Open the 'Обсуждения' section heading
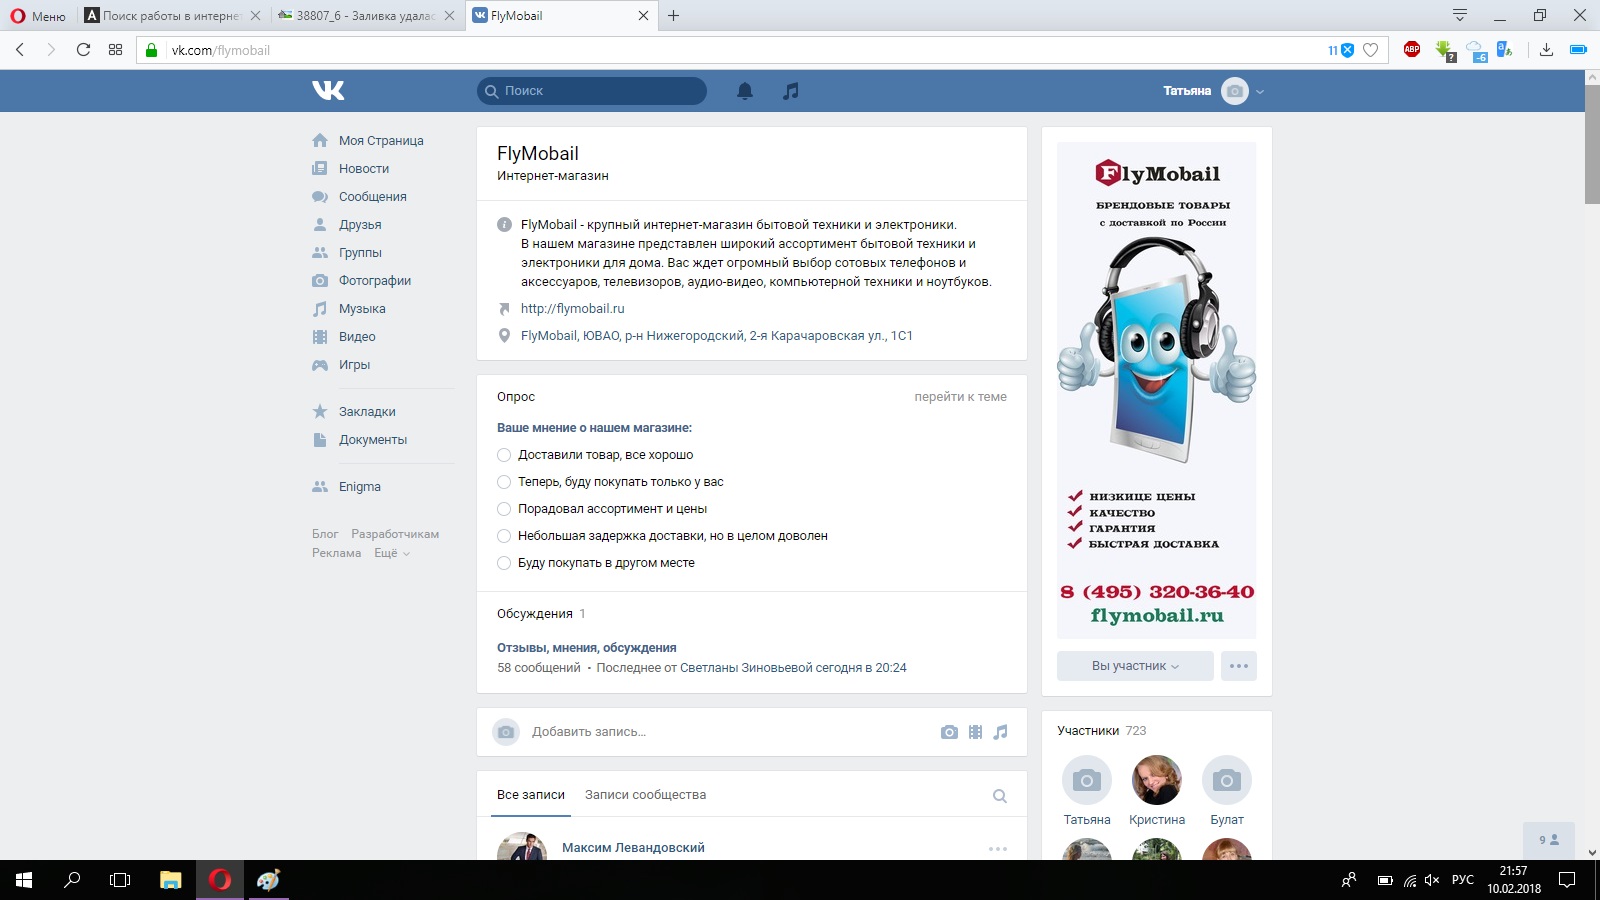 tap(535, 614)
